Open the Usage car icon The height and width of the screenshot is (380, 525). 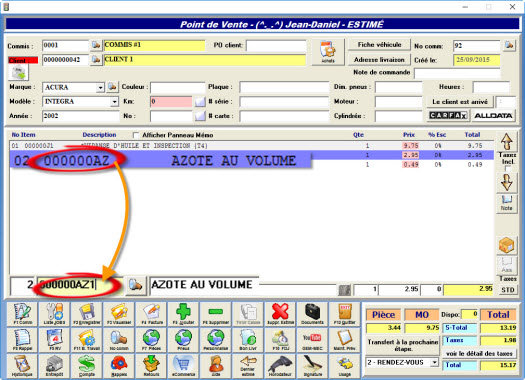tap(345, 366)
